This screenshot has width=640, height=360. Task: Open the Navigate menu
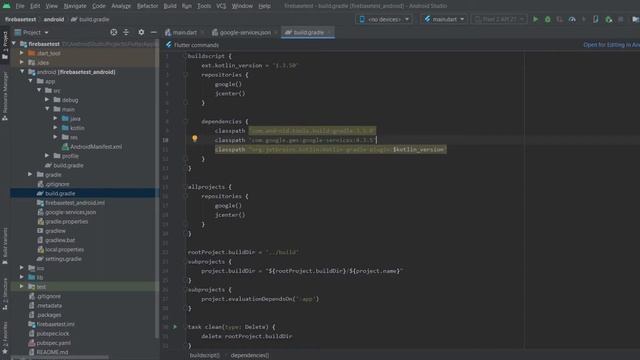pos(75,6)
